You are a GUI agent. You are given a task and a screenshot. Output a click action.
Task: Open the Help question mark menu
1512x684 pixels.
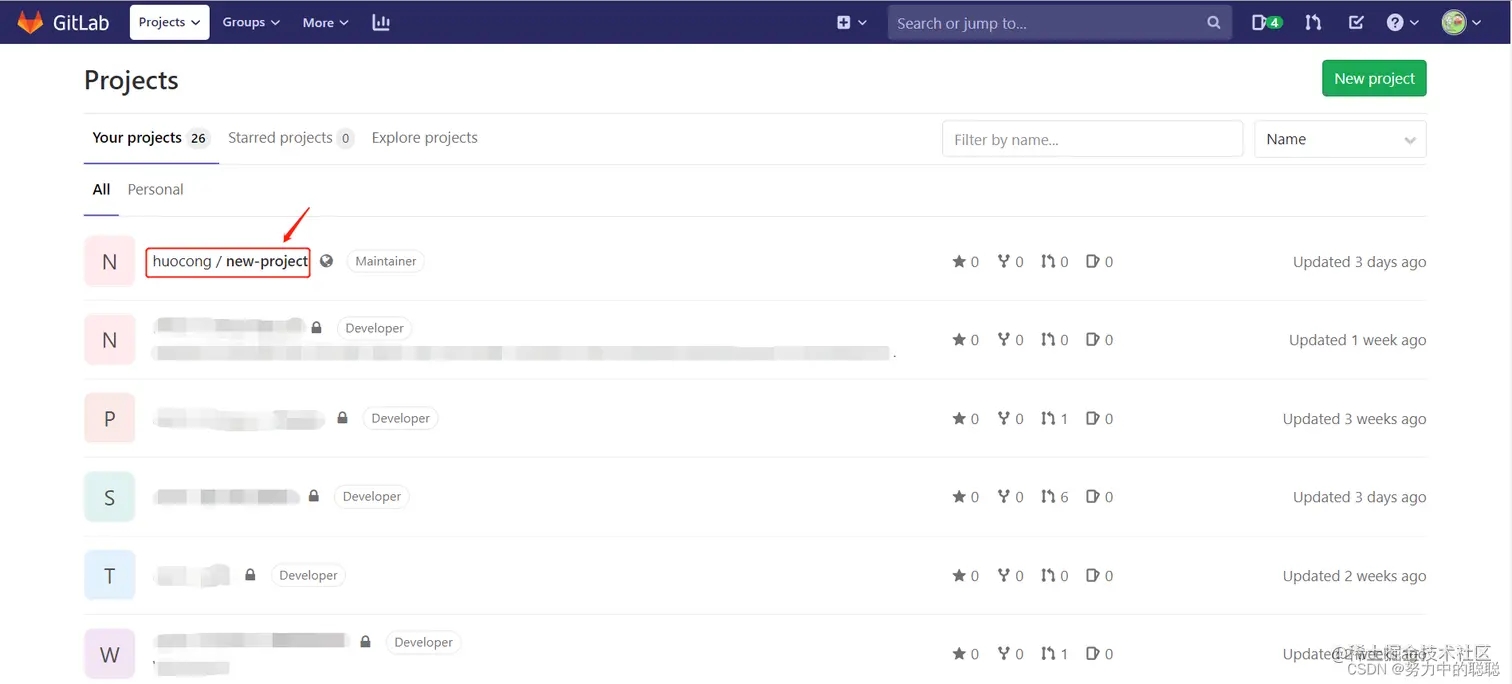pos(1402,22)
